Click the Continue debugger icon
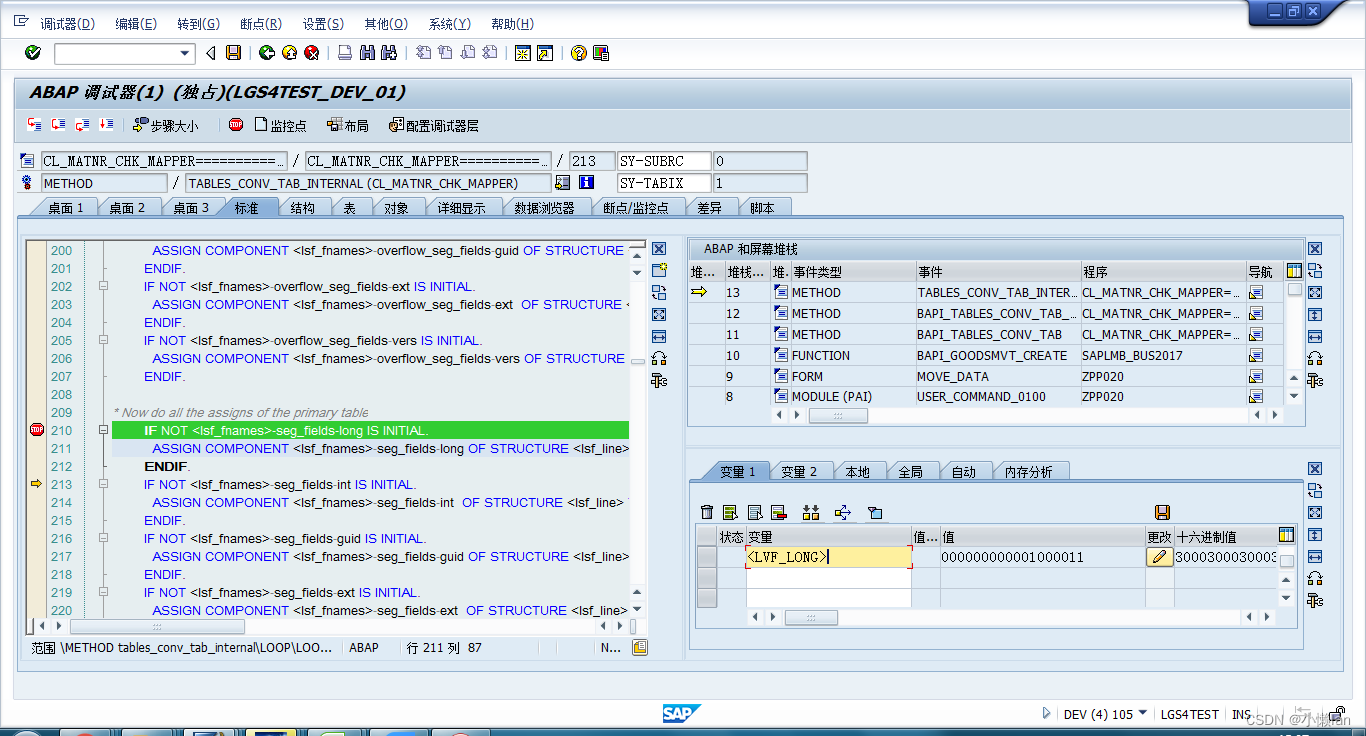The width and height of the screenshot is (1366, 736). [x=106, y=125]
